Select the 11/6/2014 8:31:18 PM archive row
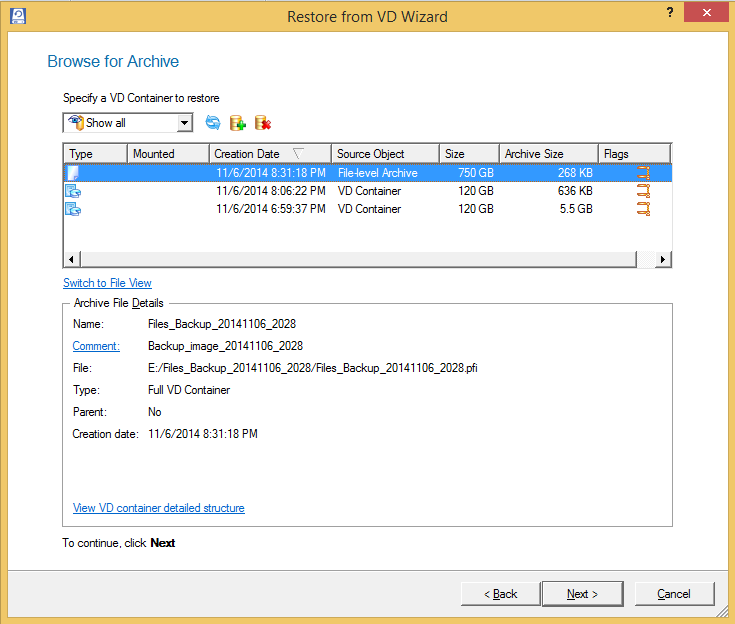 coord(368,173)
